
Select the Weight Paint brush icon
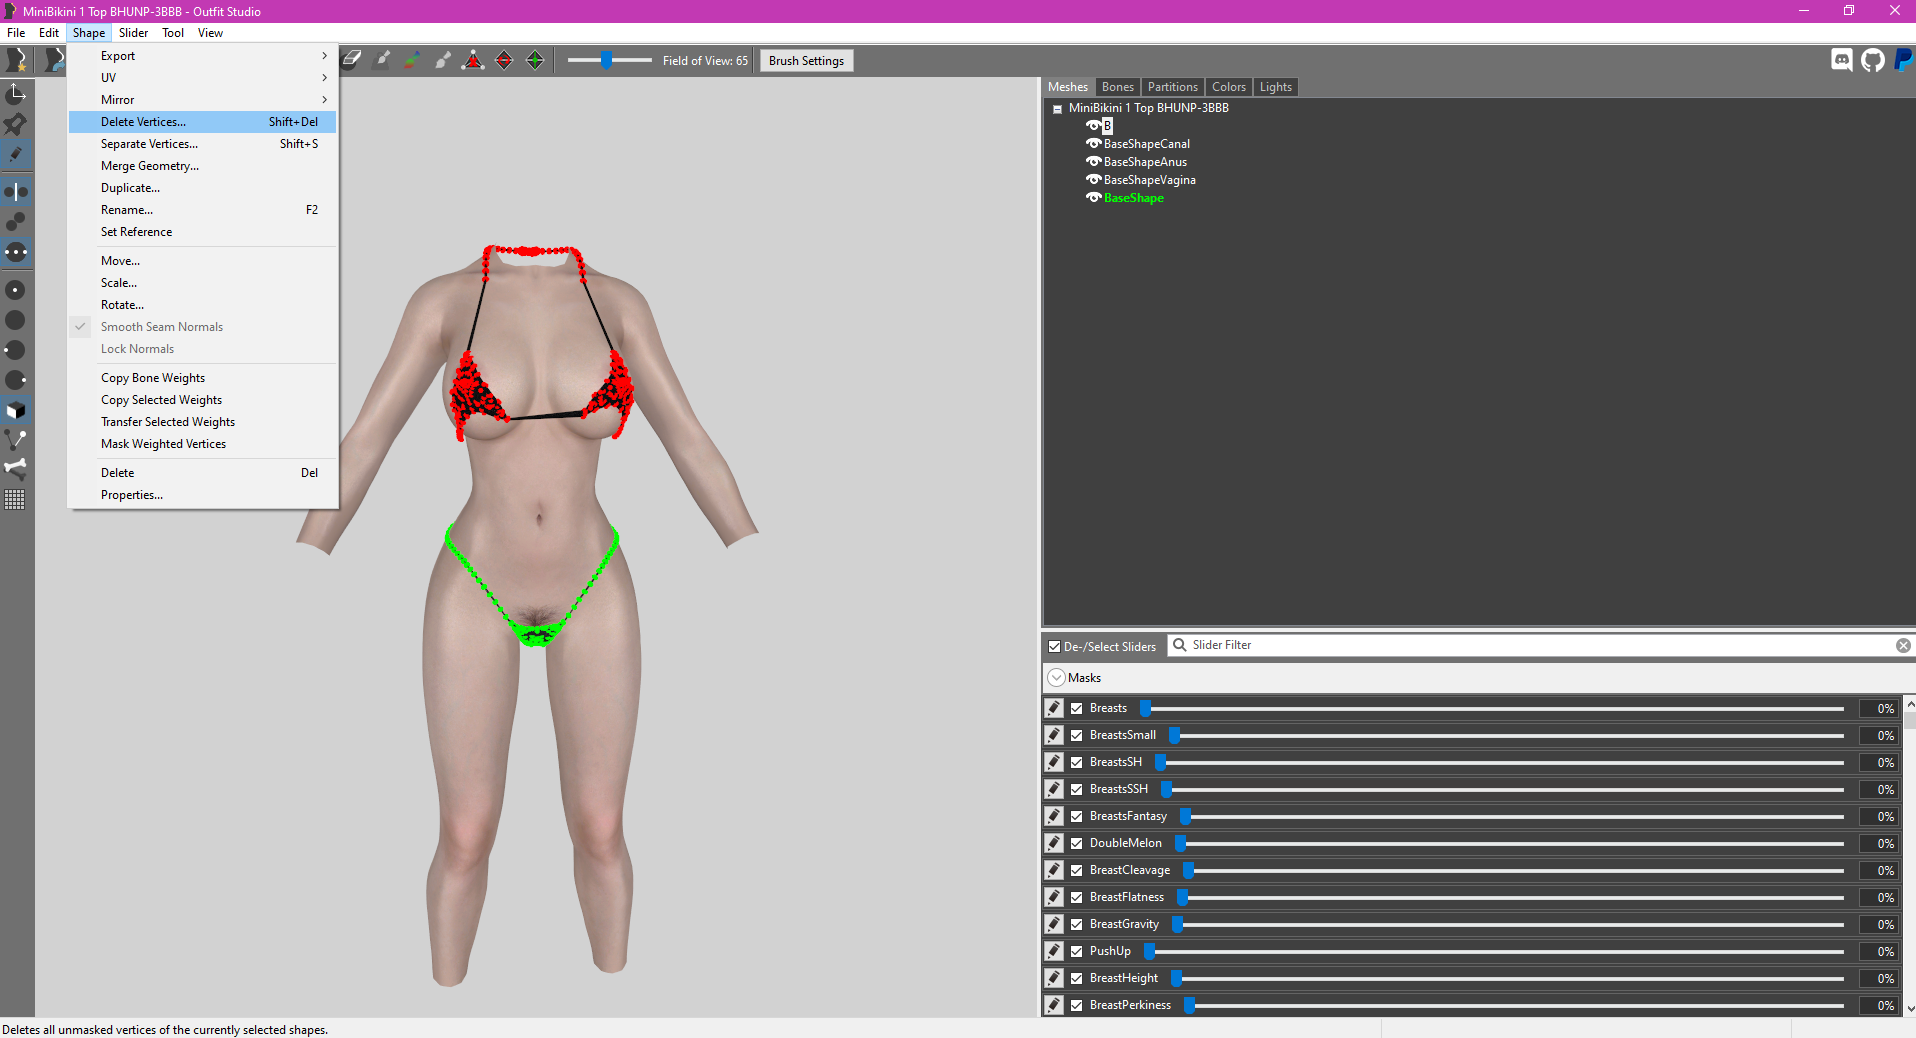tap(382, 60)
